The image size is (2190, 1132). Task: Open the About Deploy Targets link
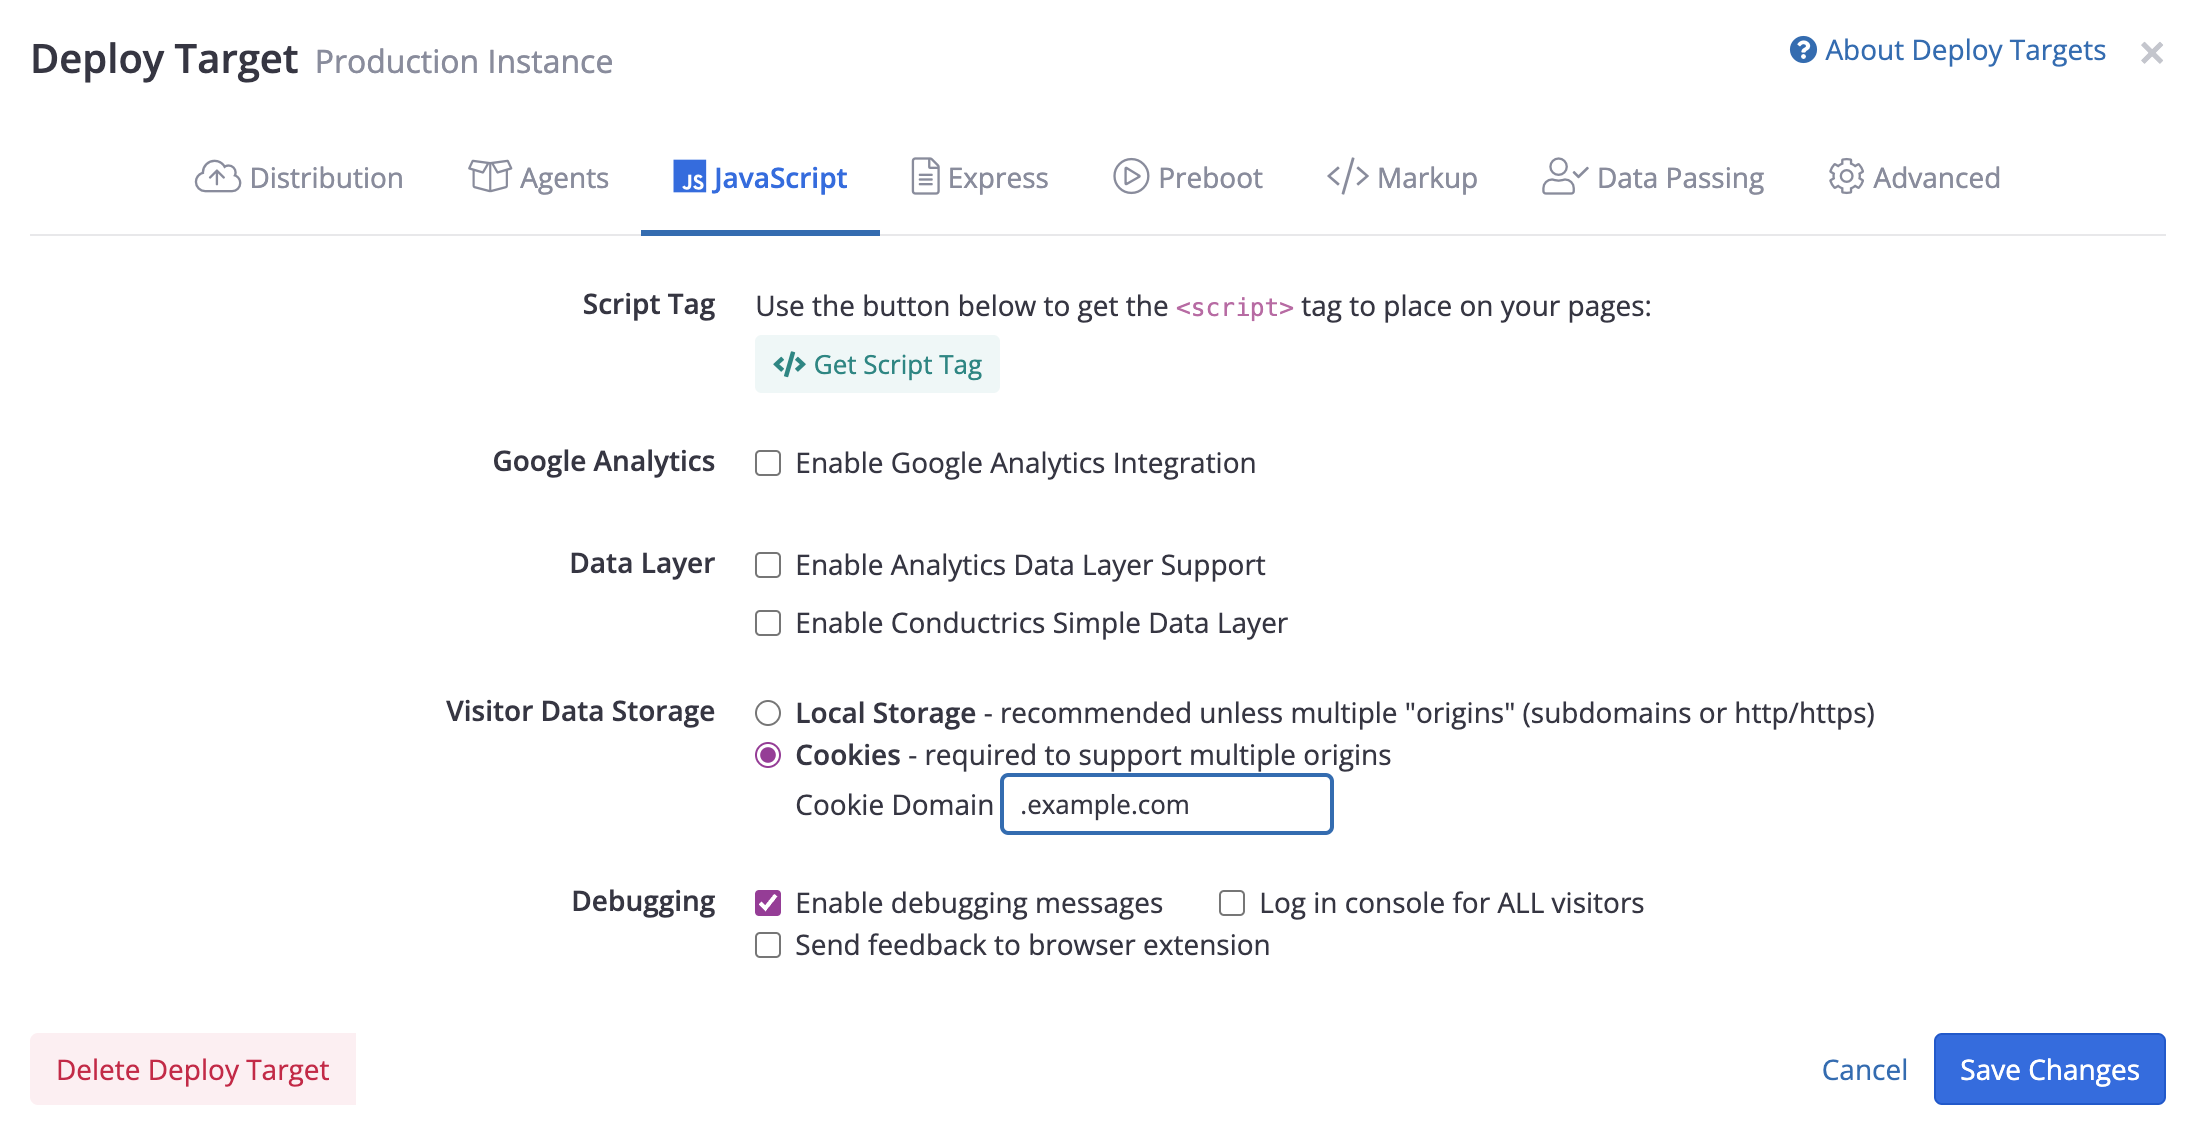1965,50
